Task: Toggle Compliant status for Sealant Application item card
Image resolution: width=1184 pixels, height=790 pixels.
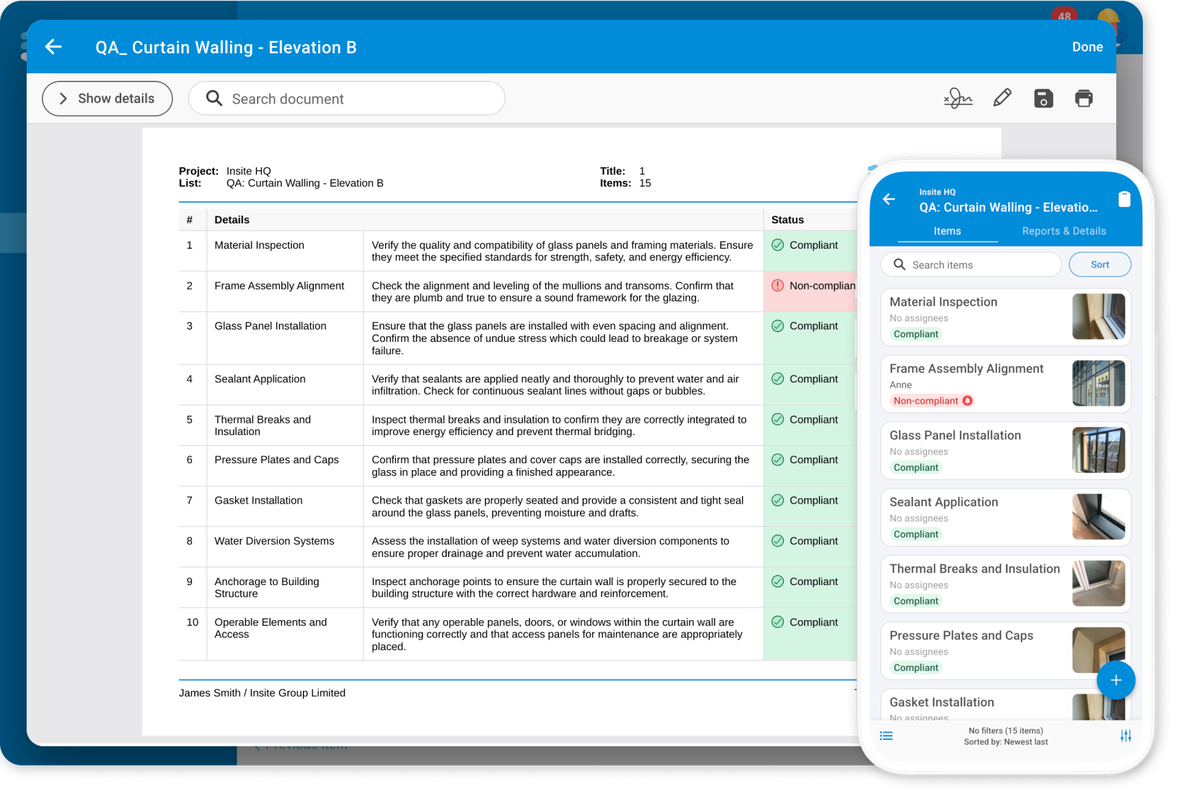Action: [x=915, y=534]
